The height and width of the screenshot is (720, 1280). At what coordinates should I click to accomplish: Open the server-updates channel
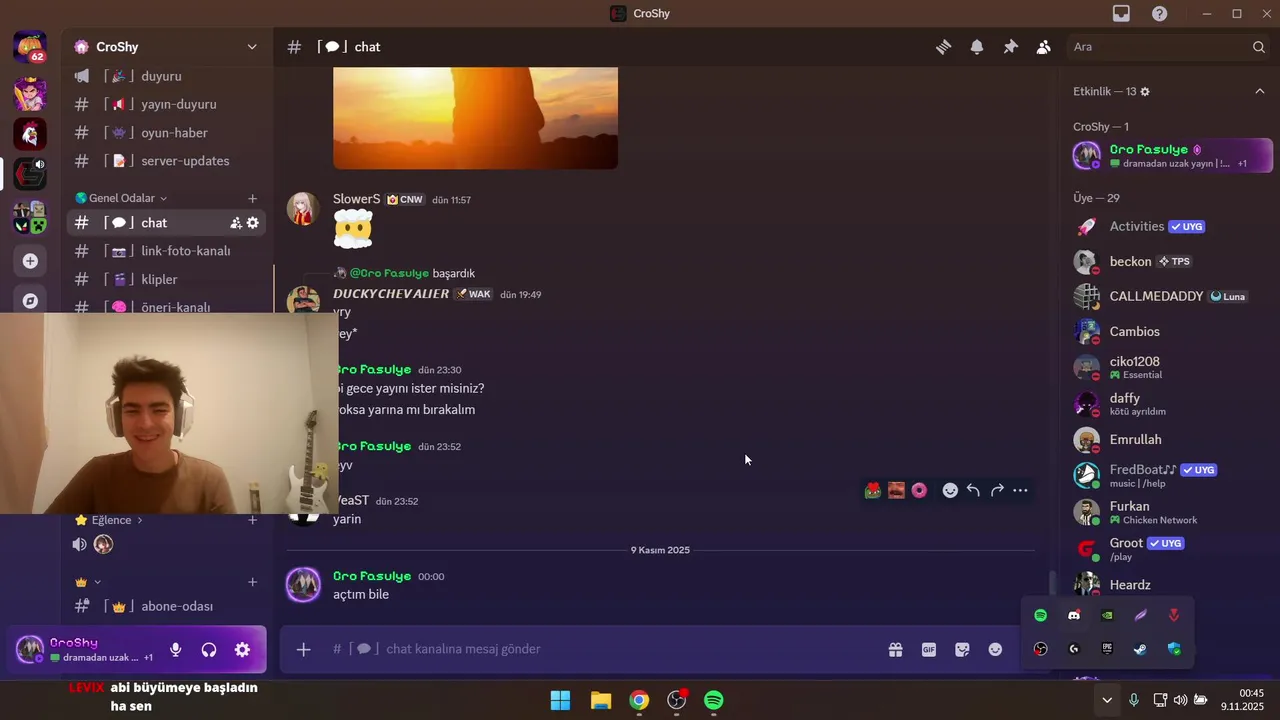(166, 161)
